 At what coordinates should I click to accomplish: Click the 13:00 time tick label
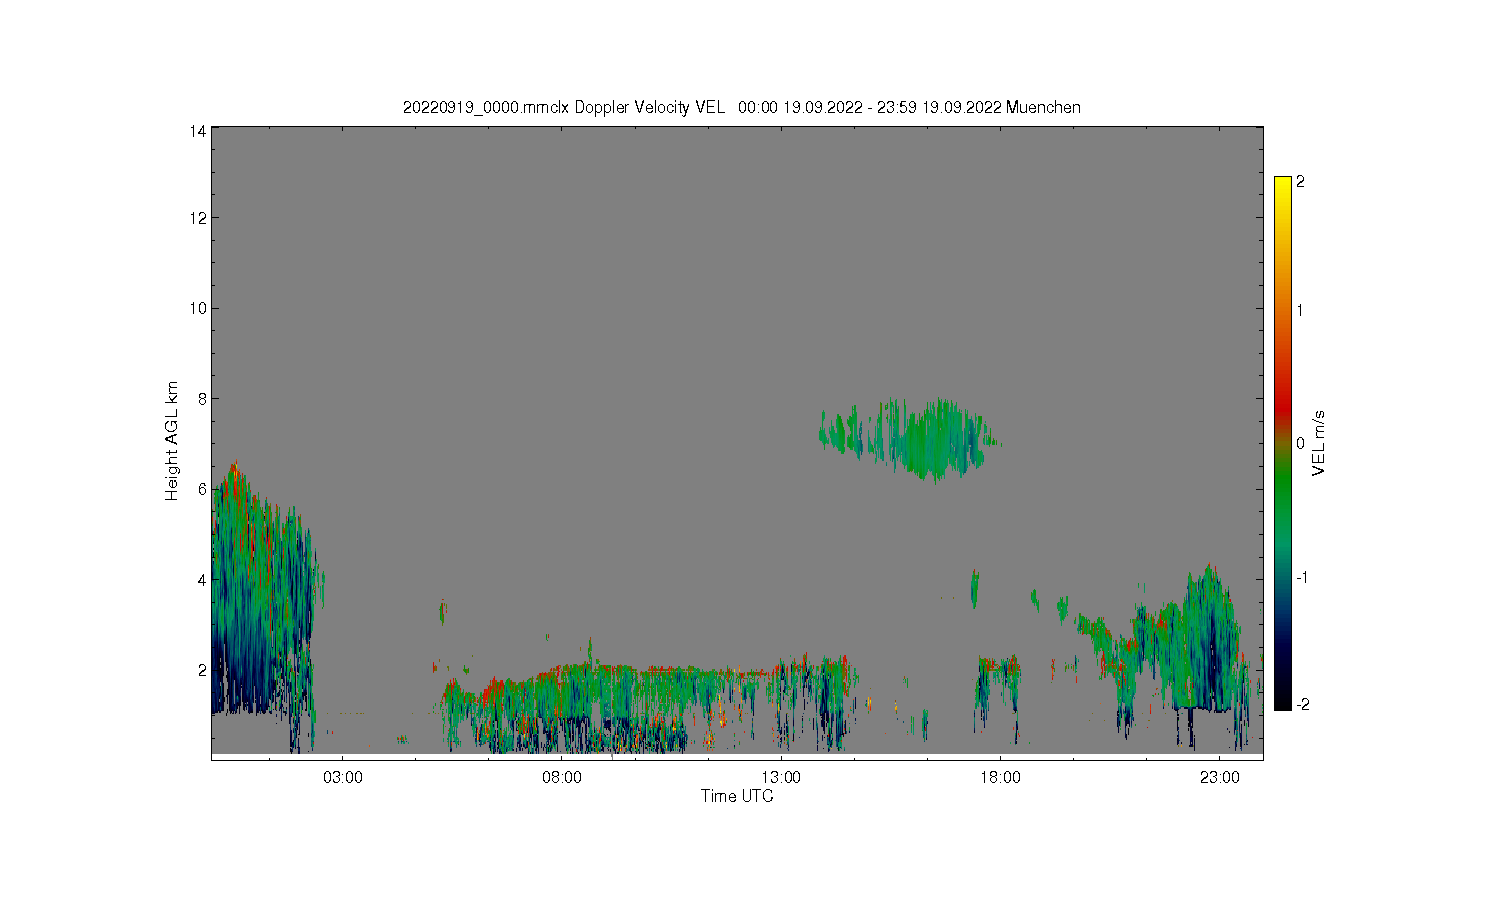click(781, 777)
